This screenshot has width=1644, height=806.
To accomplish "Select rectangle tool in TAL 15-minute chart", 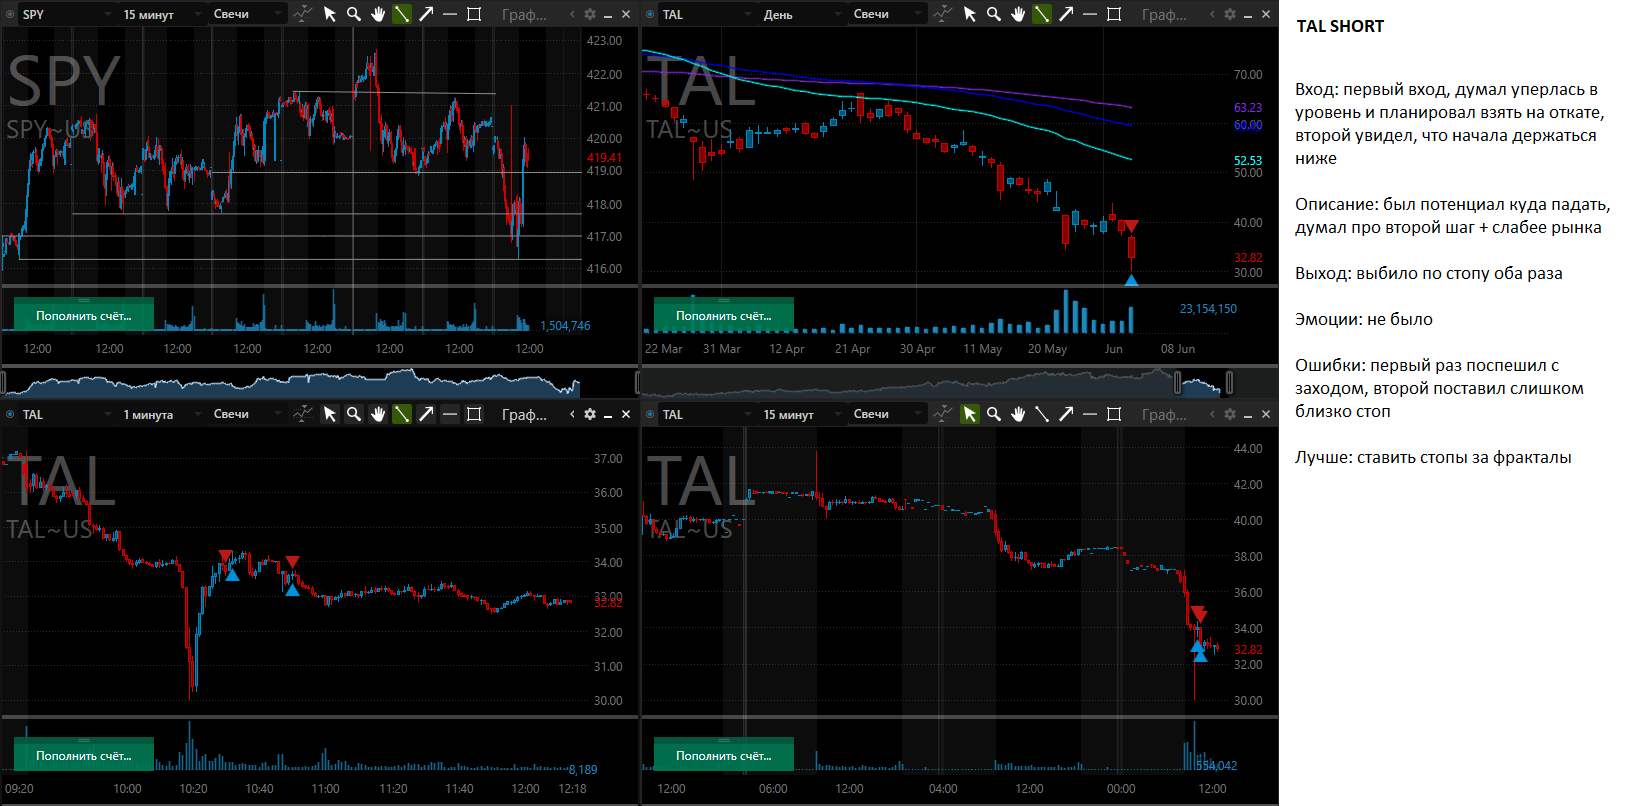I will (1114, 414).
